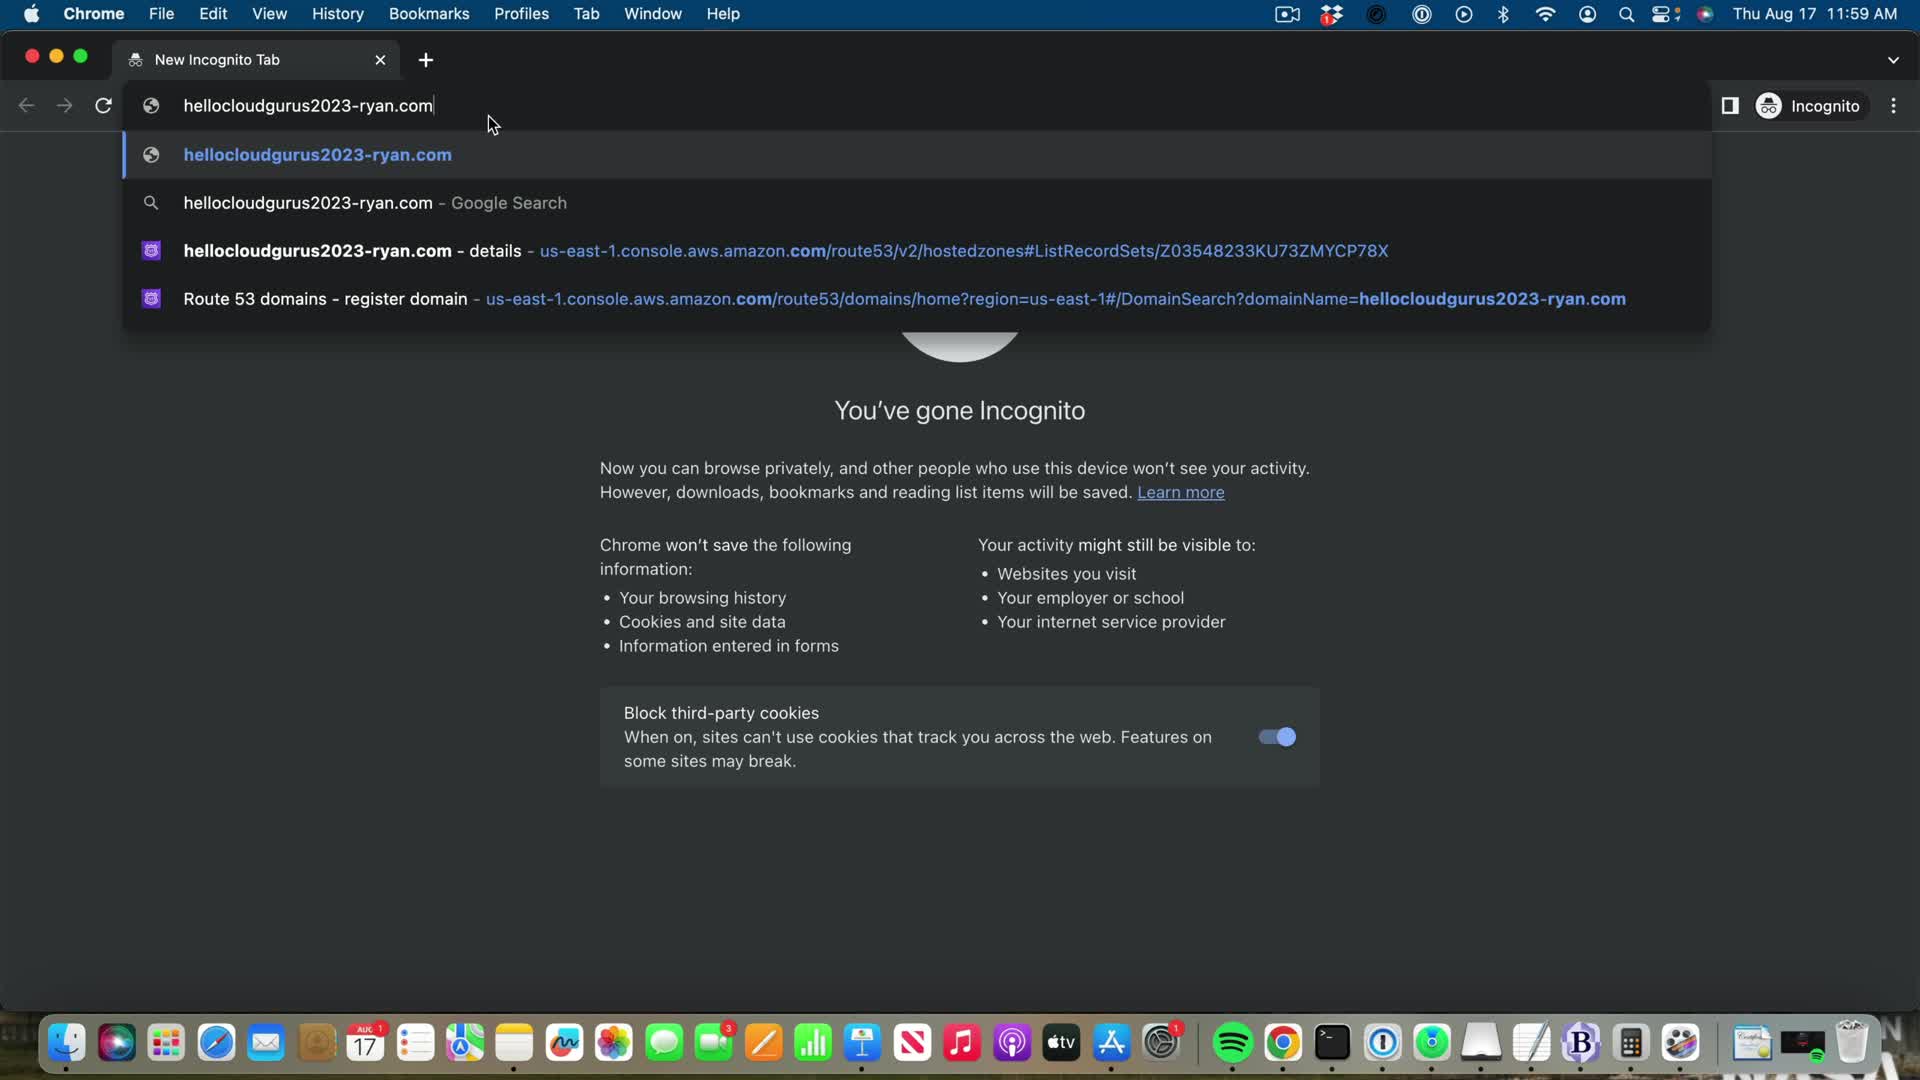Click the reload page icon
Screen dimensions: 1920x1080
coord(103,106)
